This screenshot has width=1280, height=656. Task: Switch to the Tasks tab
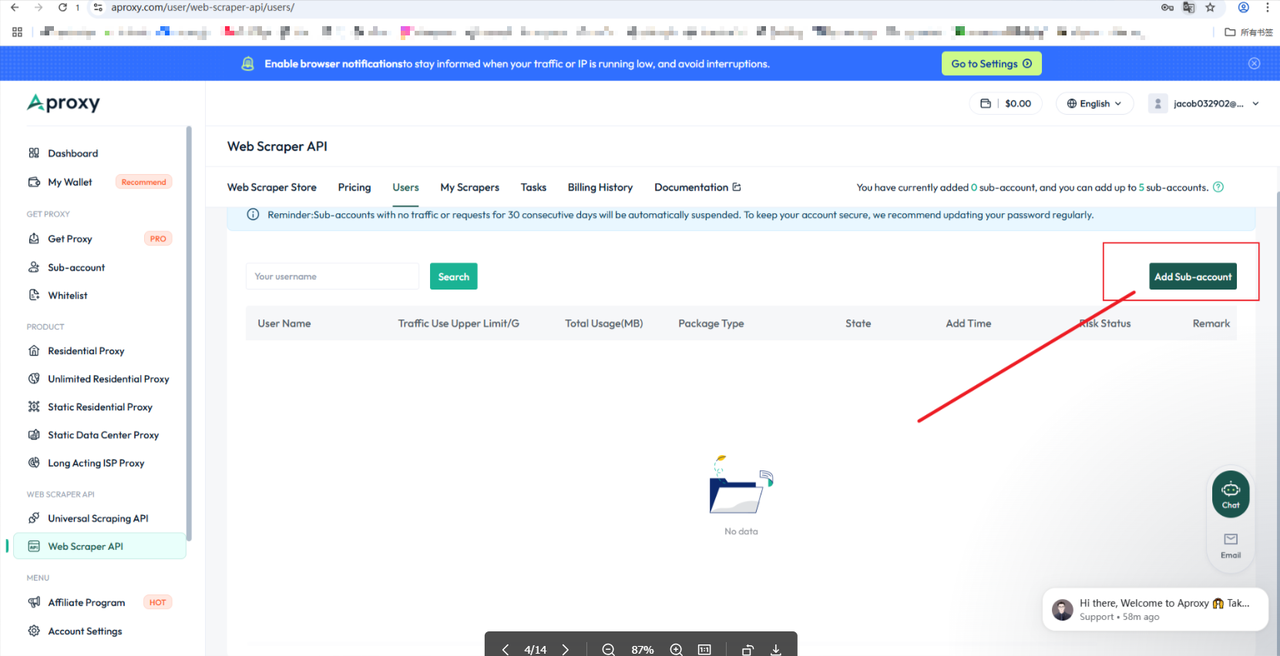coord(534,187)
